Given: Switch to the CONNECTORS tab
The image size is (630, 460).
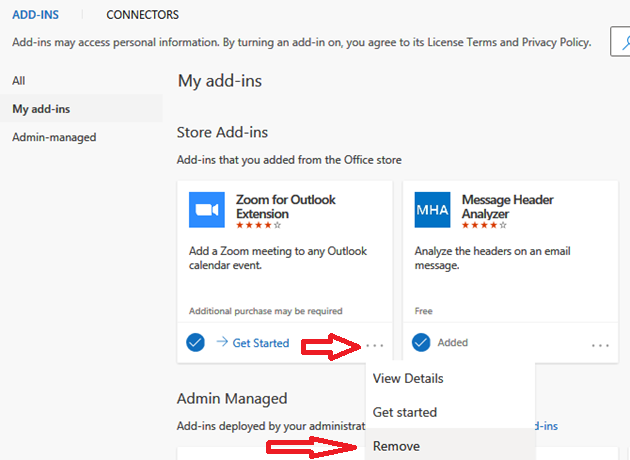Looking at the screenshot, I should coord(143,15).
